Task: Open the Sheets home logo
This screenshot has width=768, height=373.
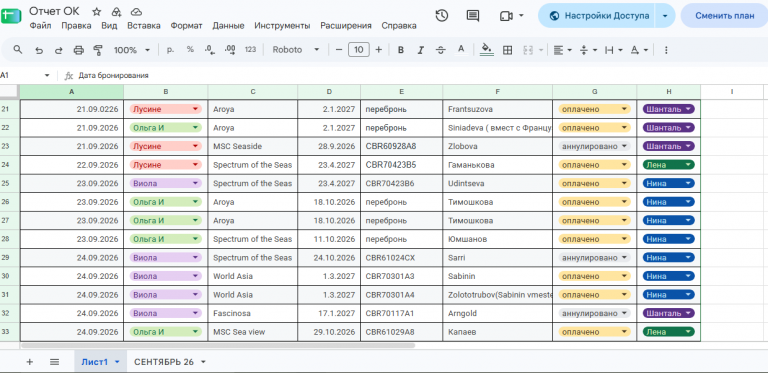Action: coord(11,16)
